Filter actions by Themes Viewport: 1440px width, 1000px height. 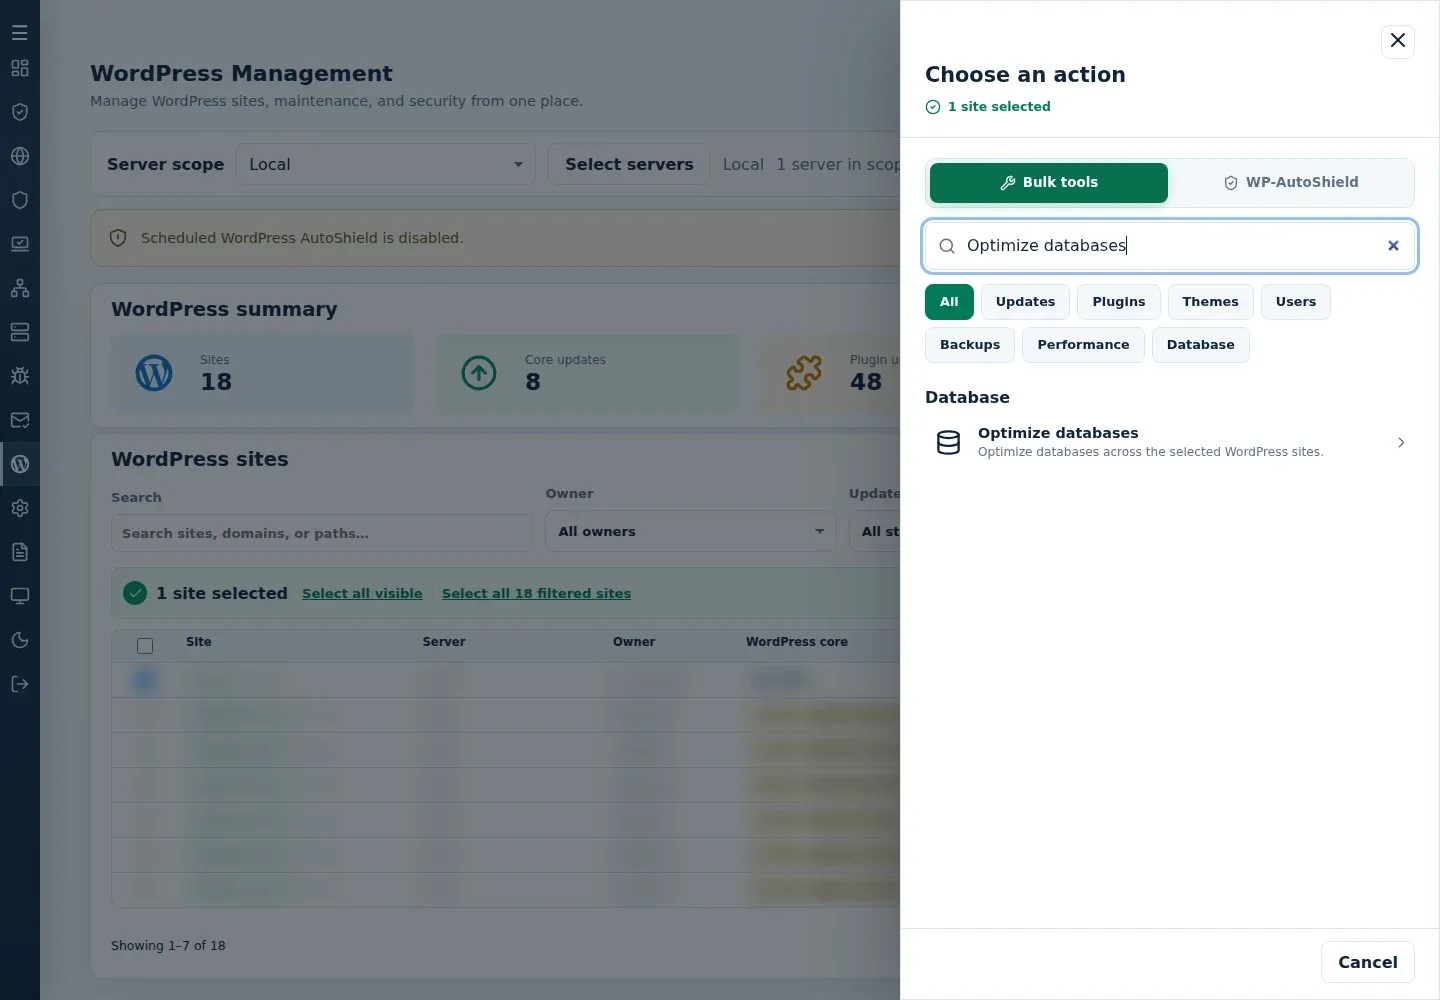pos(1210,302)
